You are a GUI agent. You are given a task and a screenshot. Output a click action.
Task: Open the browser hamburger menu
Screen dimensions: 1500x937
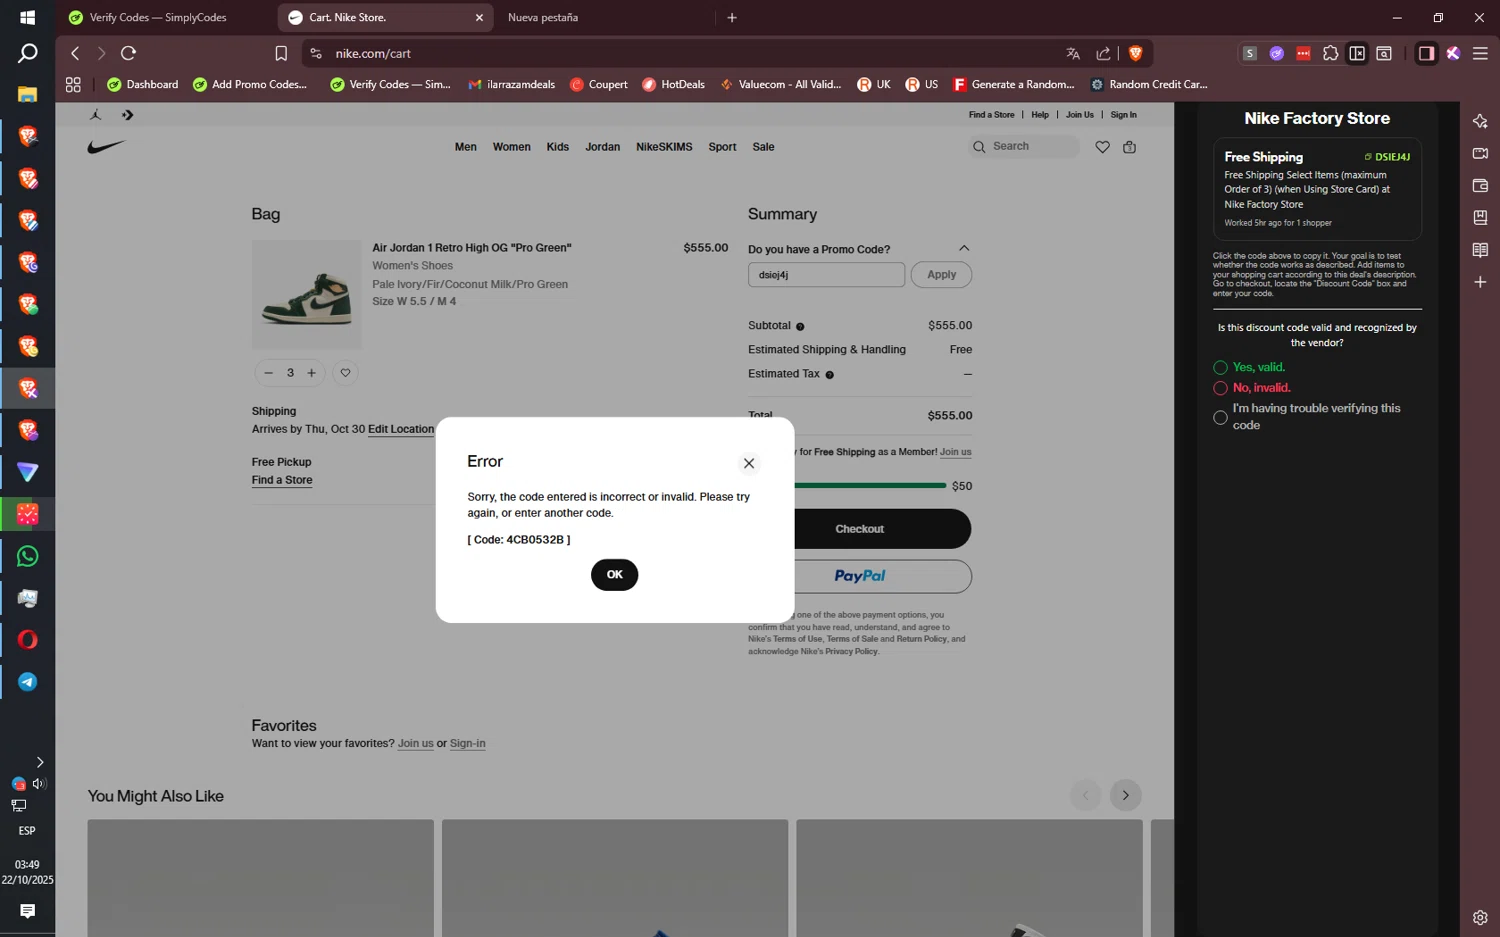[1480, 53]
